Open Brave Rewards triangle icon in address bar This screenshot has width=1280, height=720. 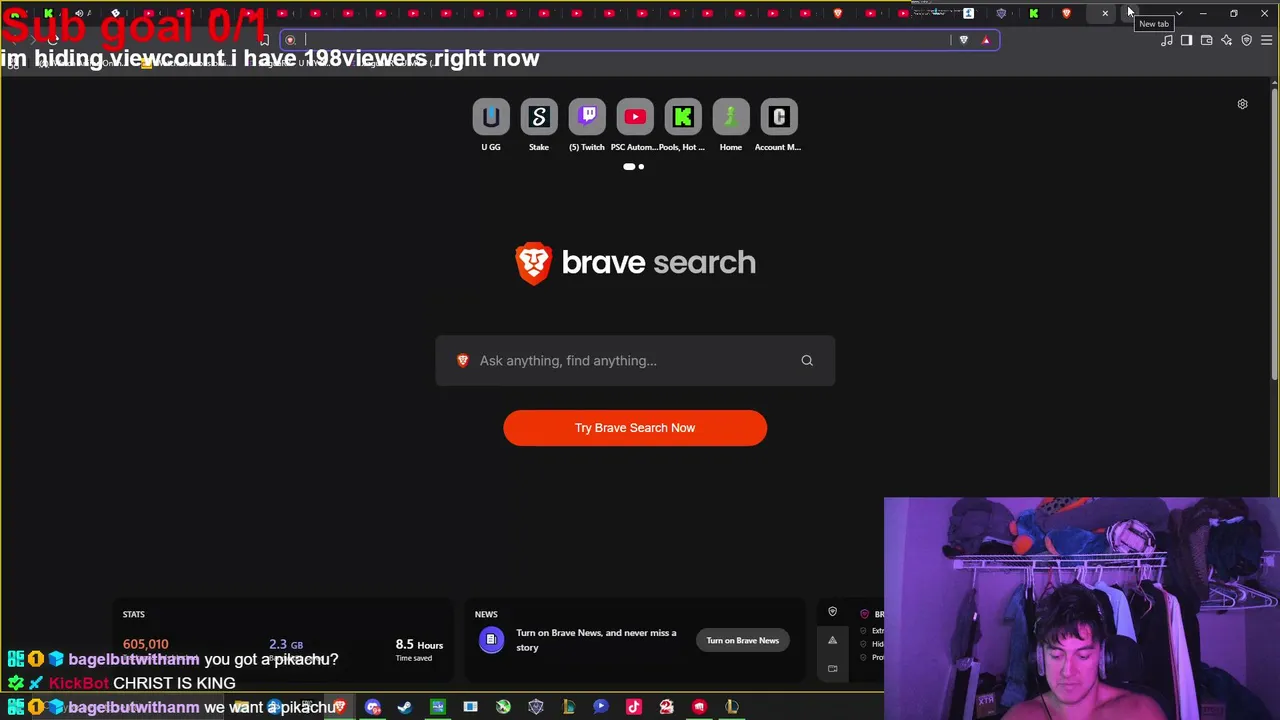(986, 40)
